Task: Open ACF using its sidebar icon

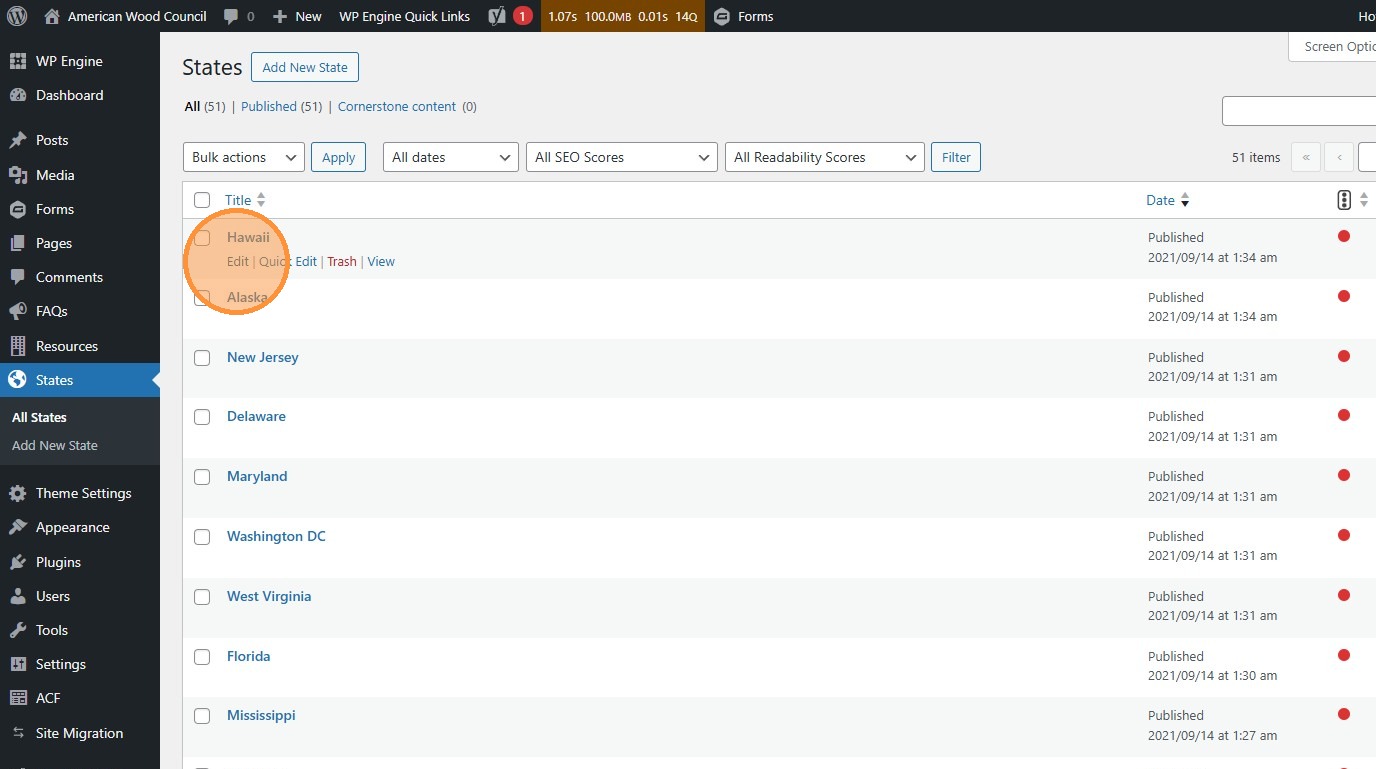Action: [x=18, y=698]
